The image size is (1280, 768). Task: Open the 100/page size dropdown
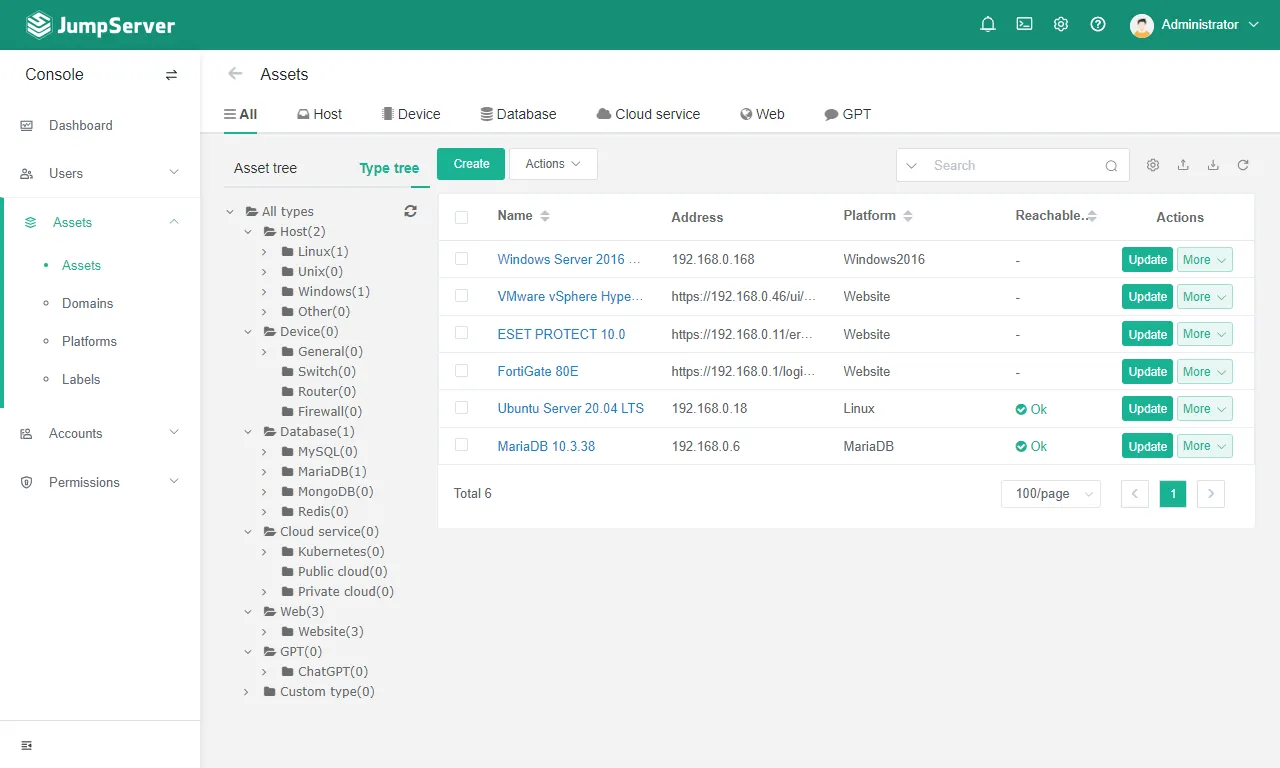(x=1051, y=494)
